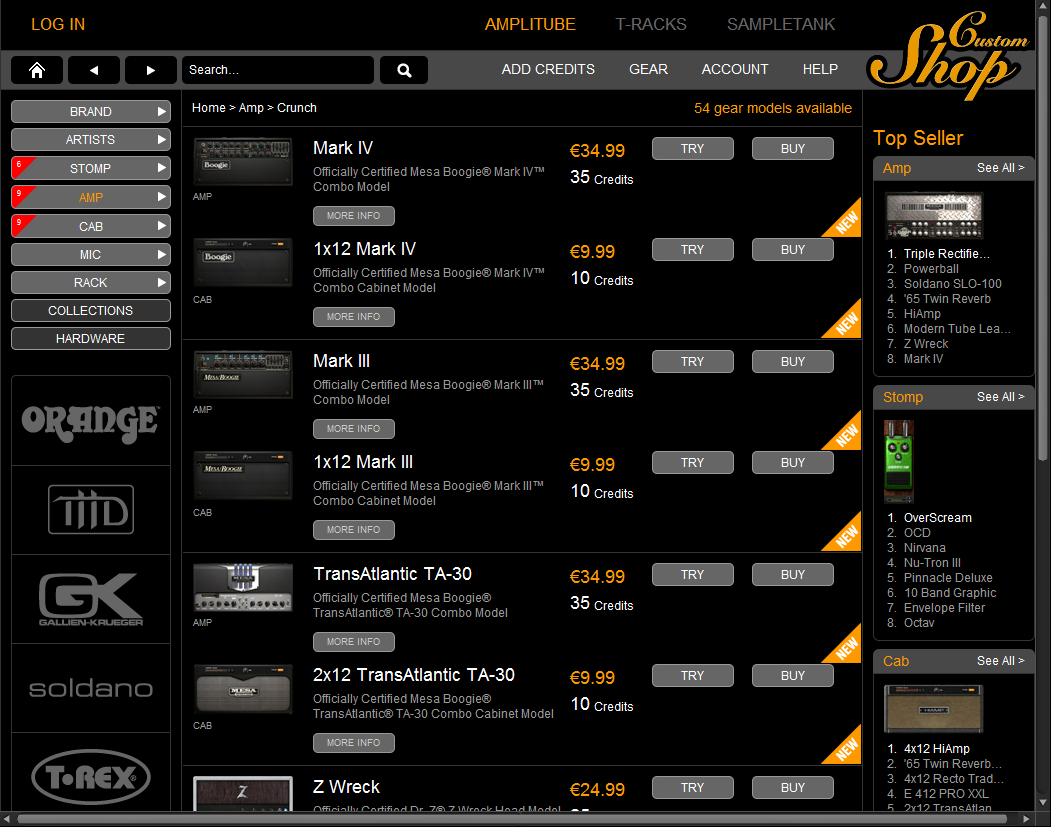Image resolution: width=1051 pixels, height=827 pixels.
Task: Click the horizontal scrollbar thumb
Action: point(511,819)
